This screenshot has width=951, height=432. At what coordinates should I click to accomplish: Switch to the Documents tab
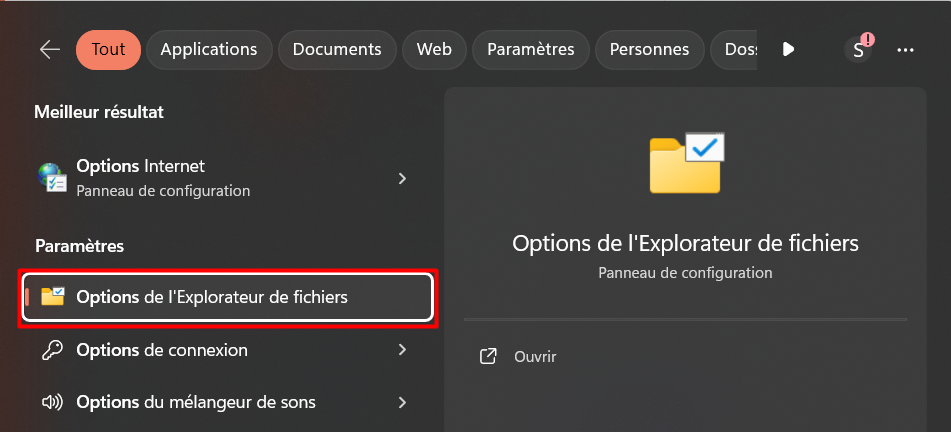pyautogui.click(x=337, y=49)
